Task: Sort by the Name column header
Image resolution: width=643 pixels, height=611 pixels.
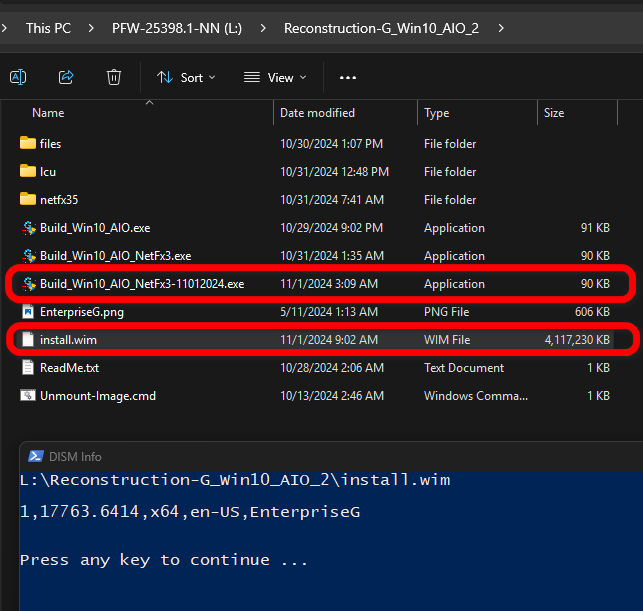Action: tap(48, 113)
